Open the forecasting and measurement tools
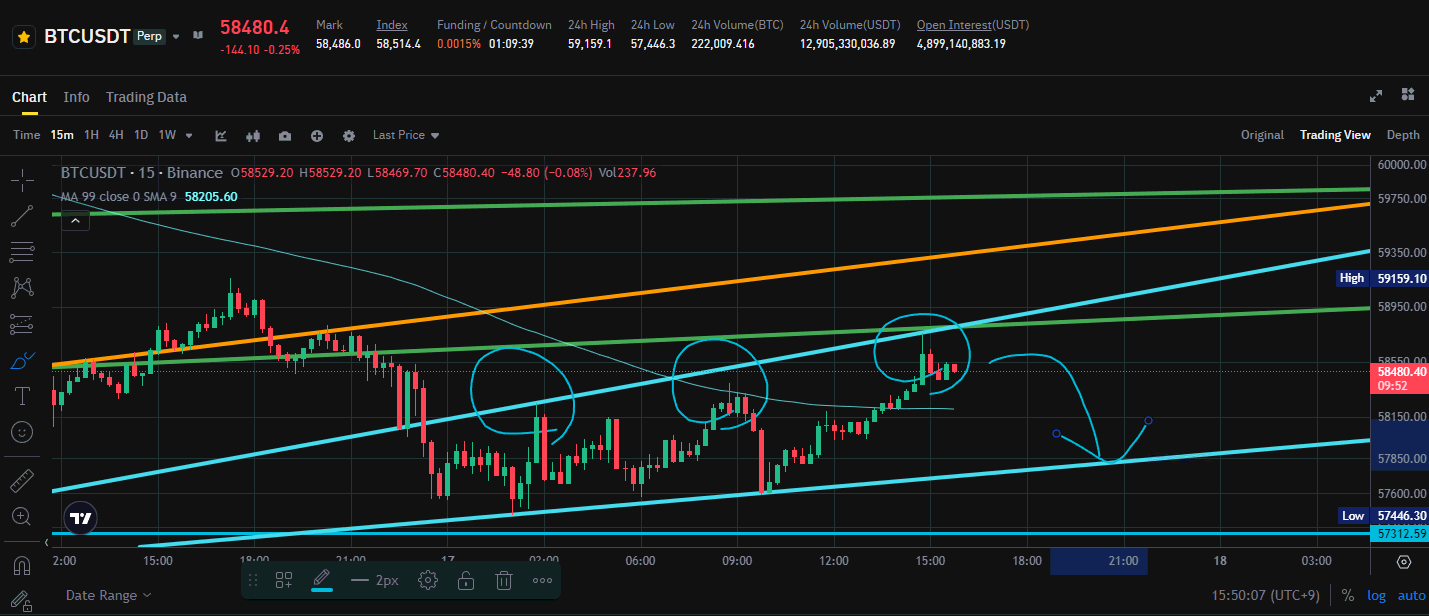The image size is (1429, 616). tap(22, 324)
